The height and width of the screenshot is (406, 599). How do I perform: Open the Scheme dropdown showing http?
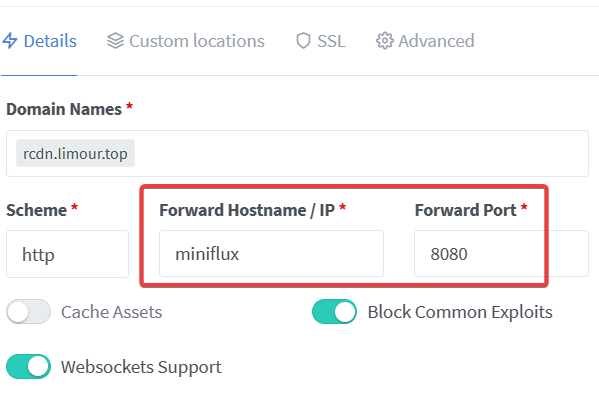point(67,254)
